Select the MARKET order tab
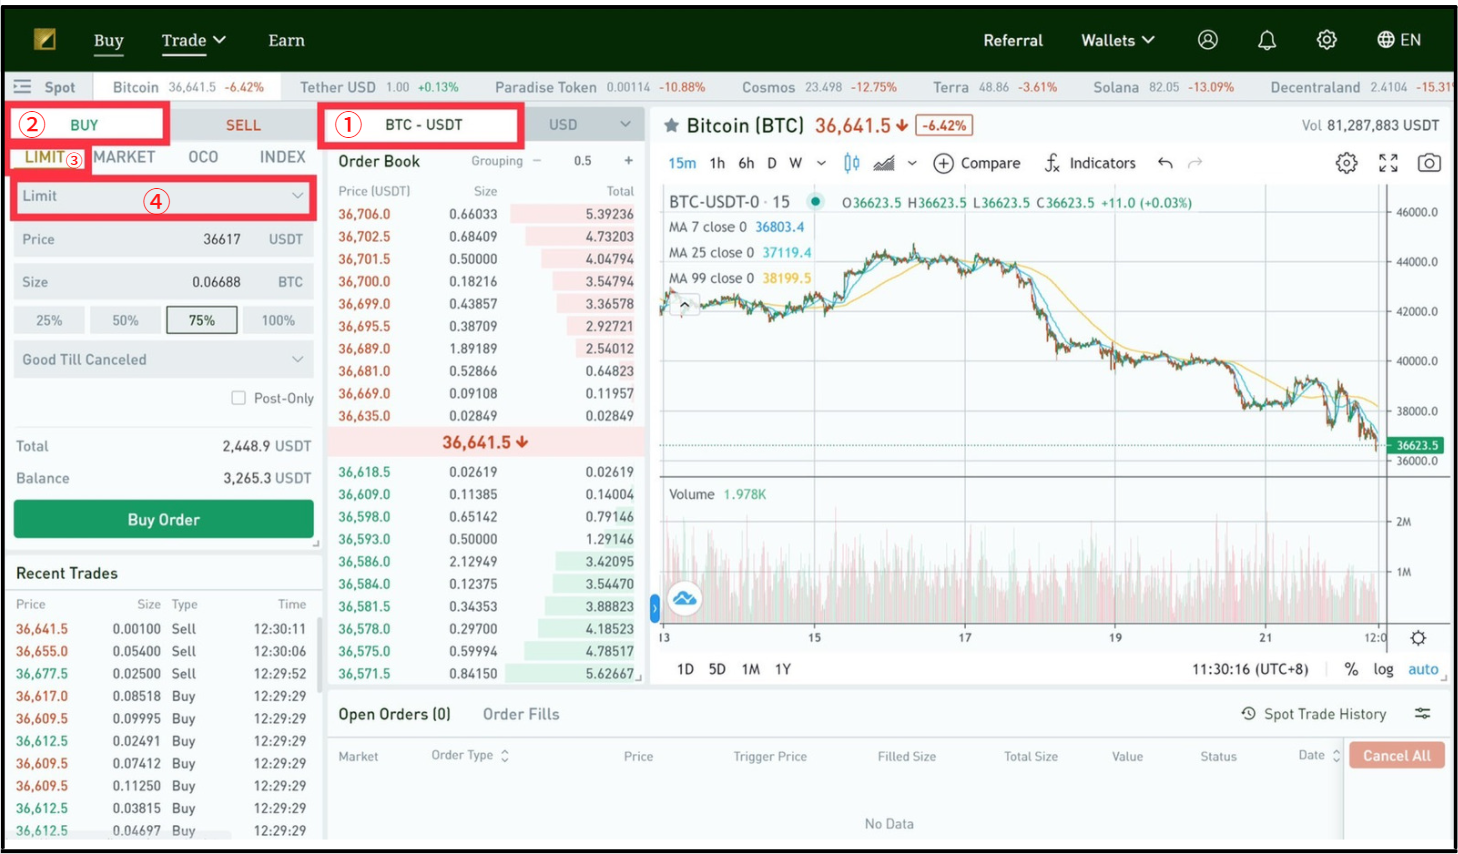This screenshot has height=854, width=1458. 124,157
